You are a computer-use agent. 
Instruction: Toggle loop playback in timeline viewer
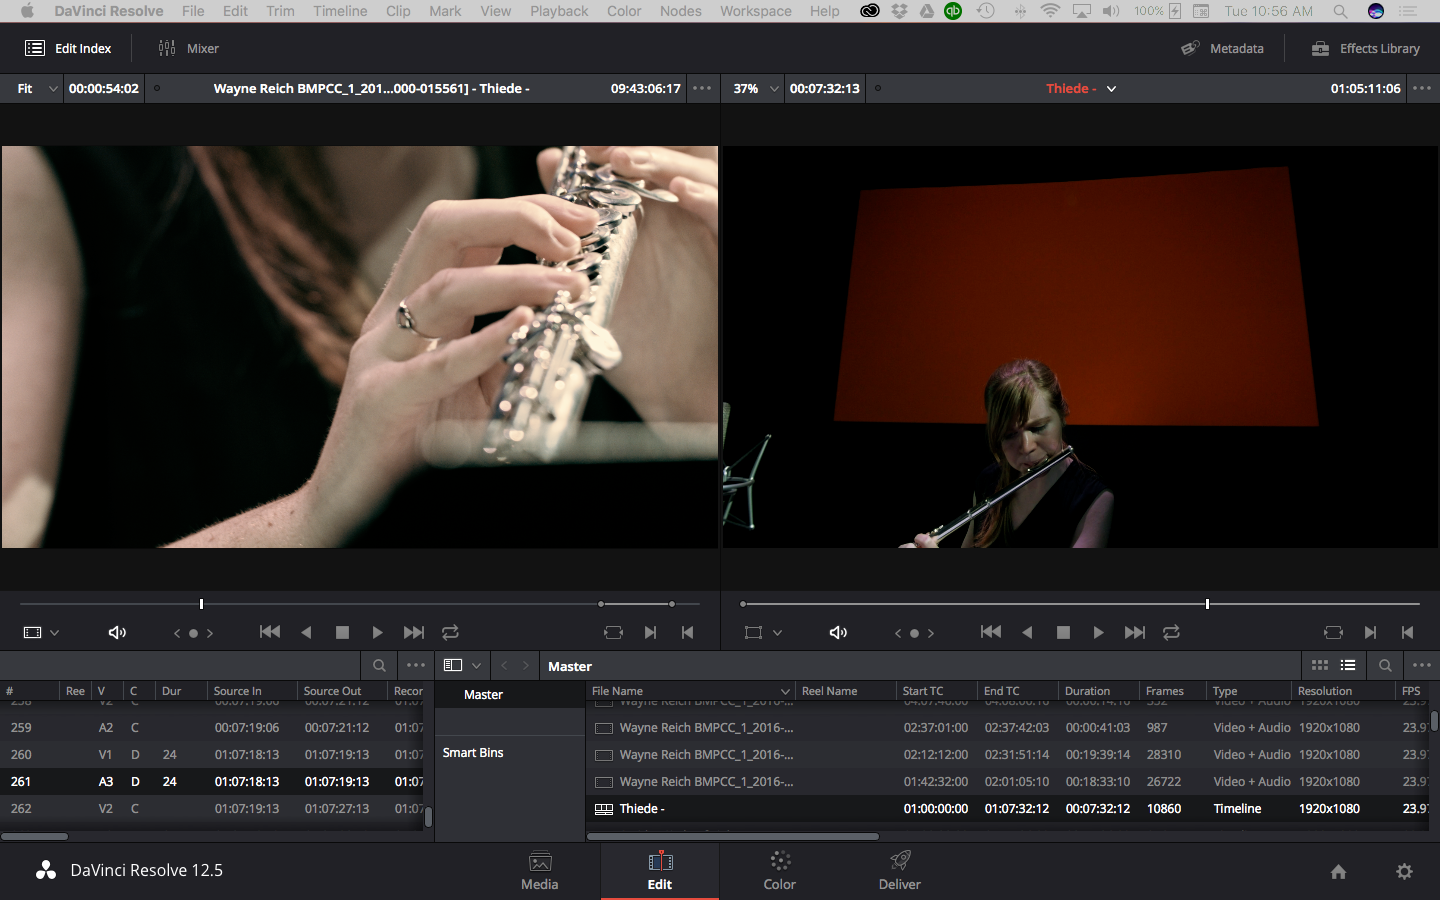click(x=1171, y=632)
